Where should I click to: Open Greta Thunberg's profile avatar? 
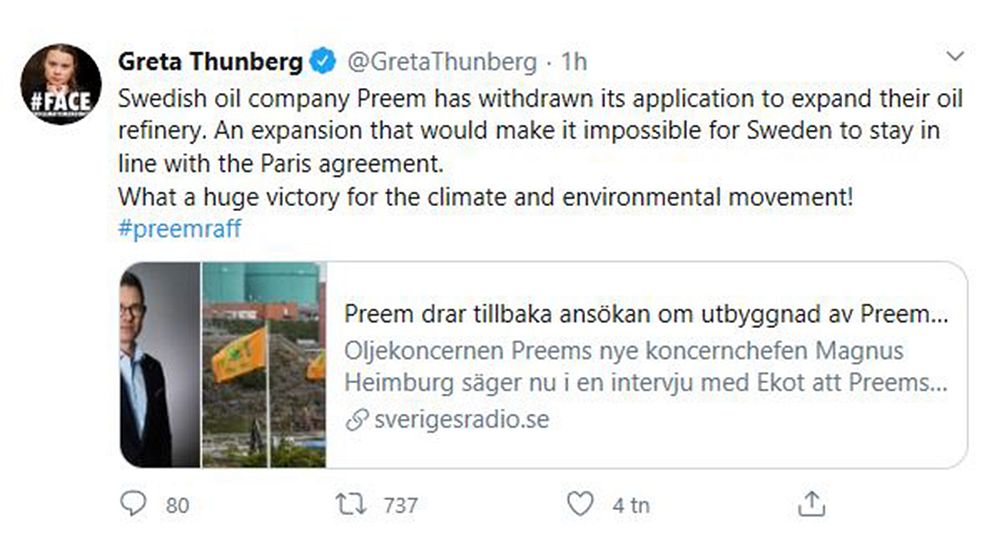(61, 84)
